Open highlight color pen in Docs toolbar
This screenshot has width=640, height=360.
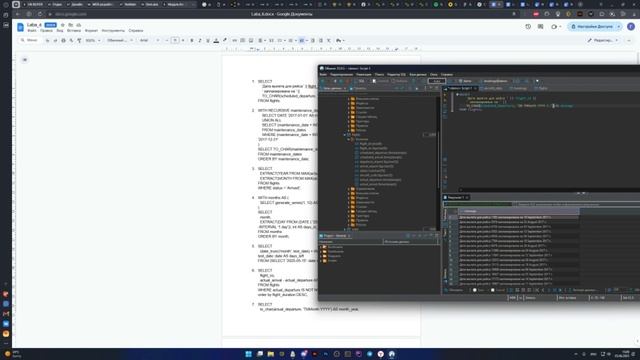coord(224,40)
